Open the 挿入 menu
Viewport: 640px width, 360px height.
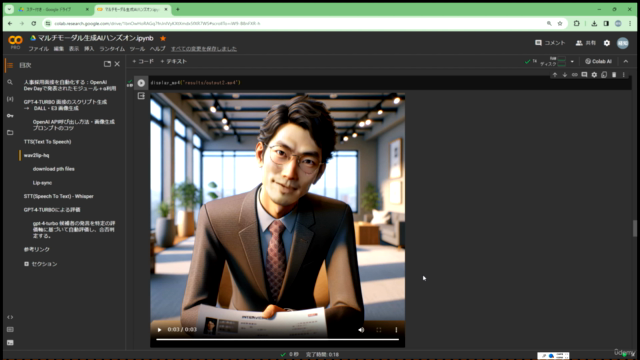[x=89, y=49]
